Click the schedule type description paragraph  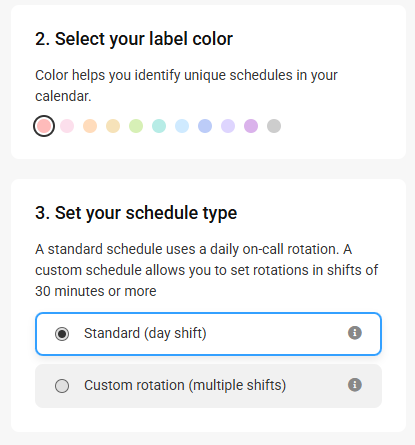pos(207,270)
